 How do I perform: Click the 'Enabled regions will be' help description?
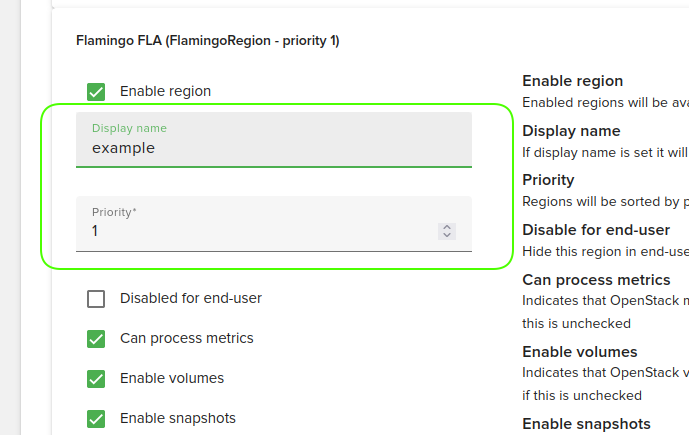[x=605, y=102]
